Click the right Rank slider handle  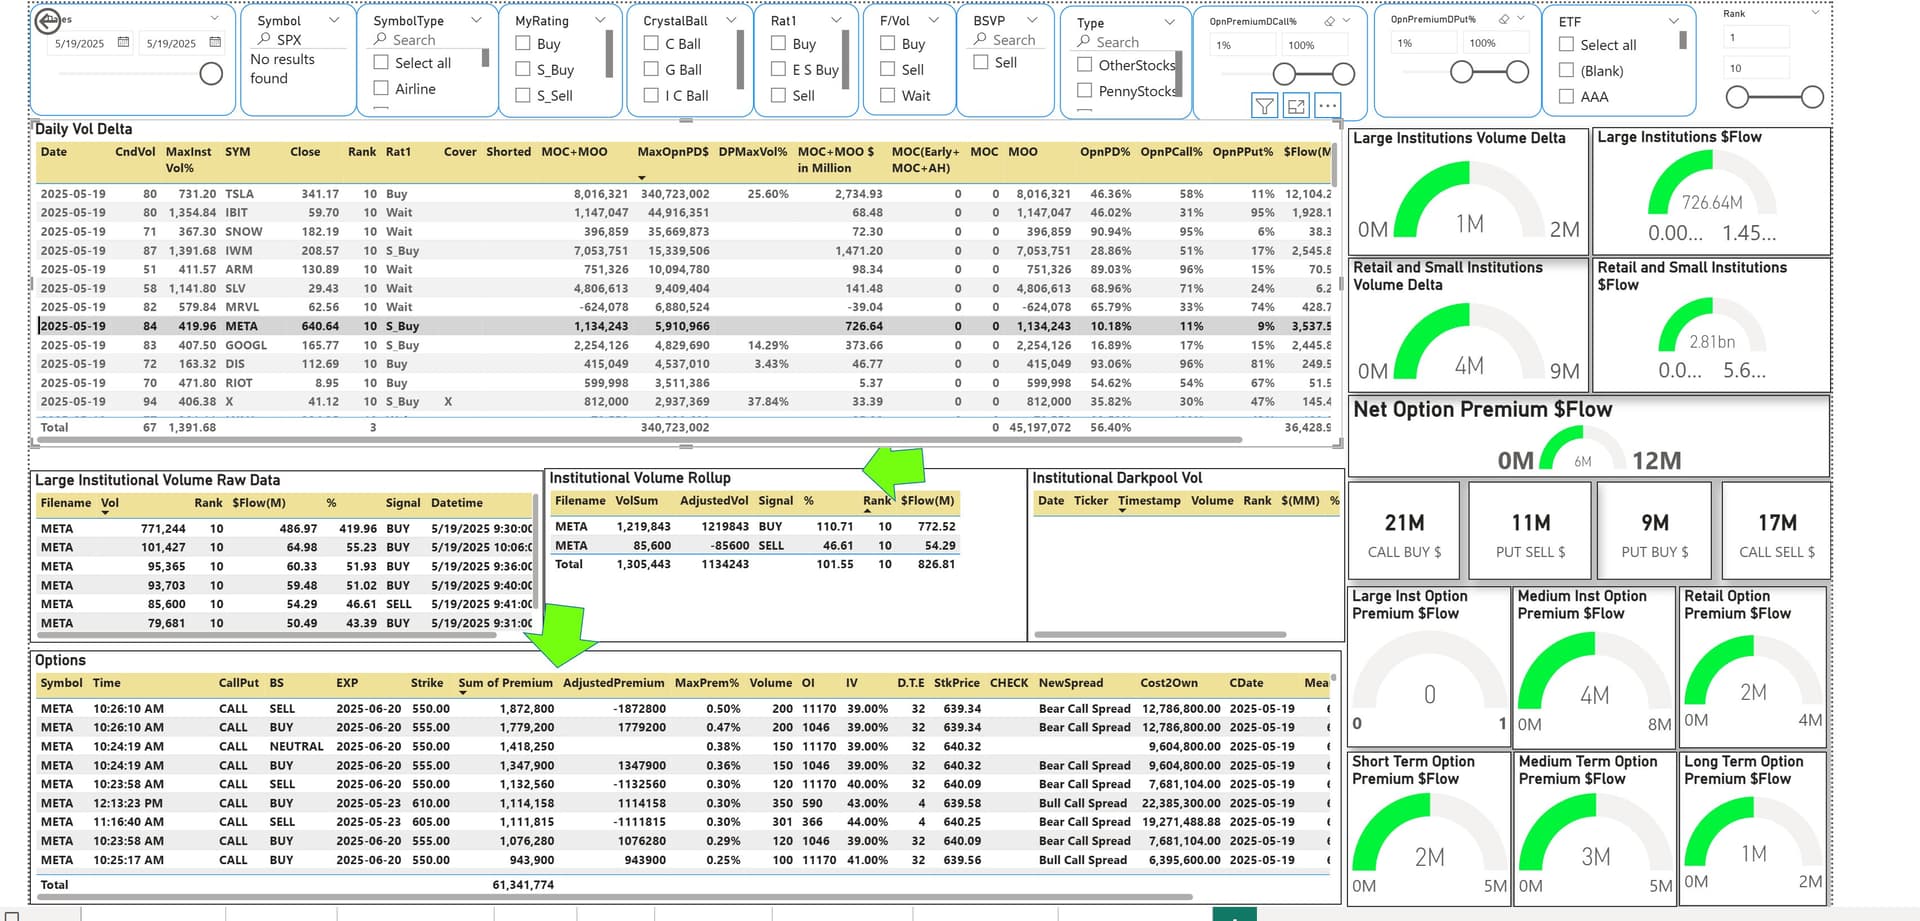point(1812,97)
